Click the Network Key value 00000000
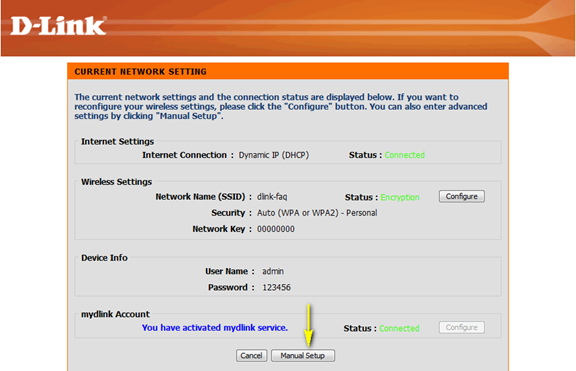This screenshot has width=576, height=371. click(x=276, y=229)
